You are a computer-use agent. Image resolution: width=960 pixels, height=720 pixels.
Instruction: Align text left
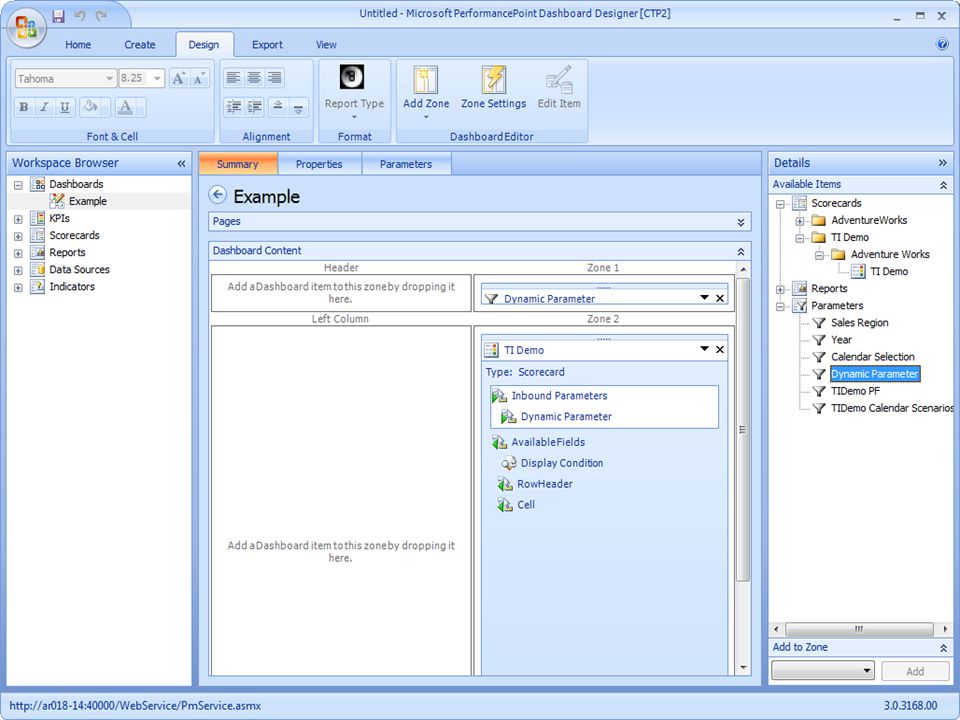233,78
